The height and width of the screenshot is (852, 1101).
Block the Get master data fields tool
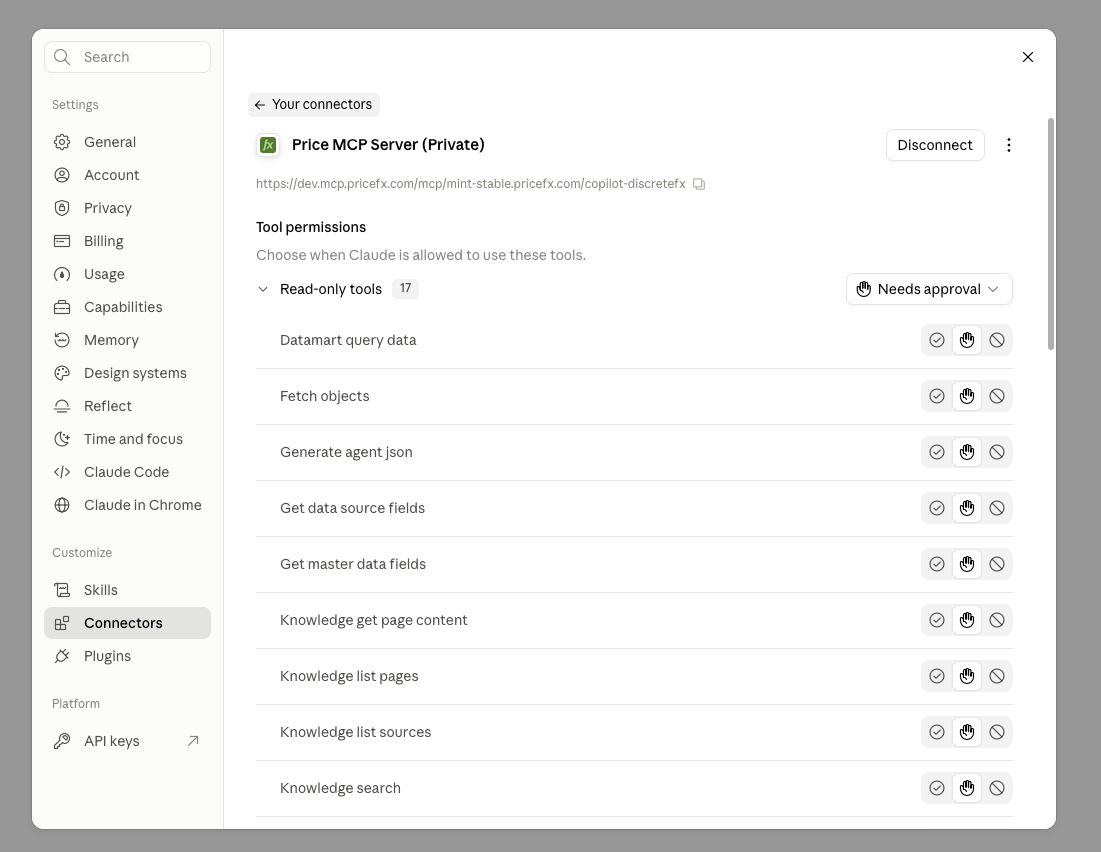pos(997,564)
